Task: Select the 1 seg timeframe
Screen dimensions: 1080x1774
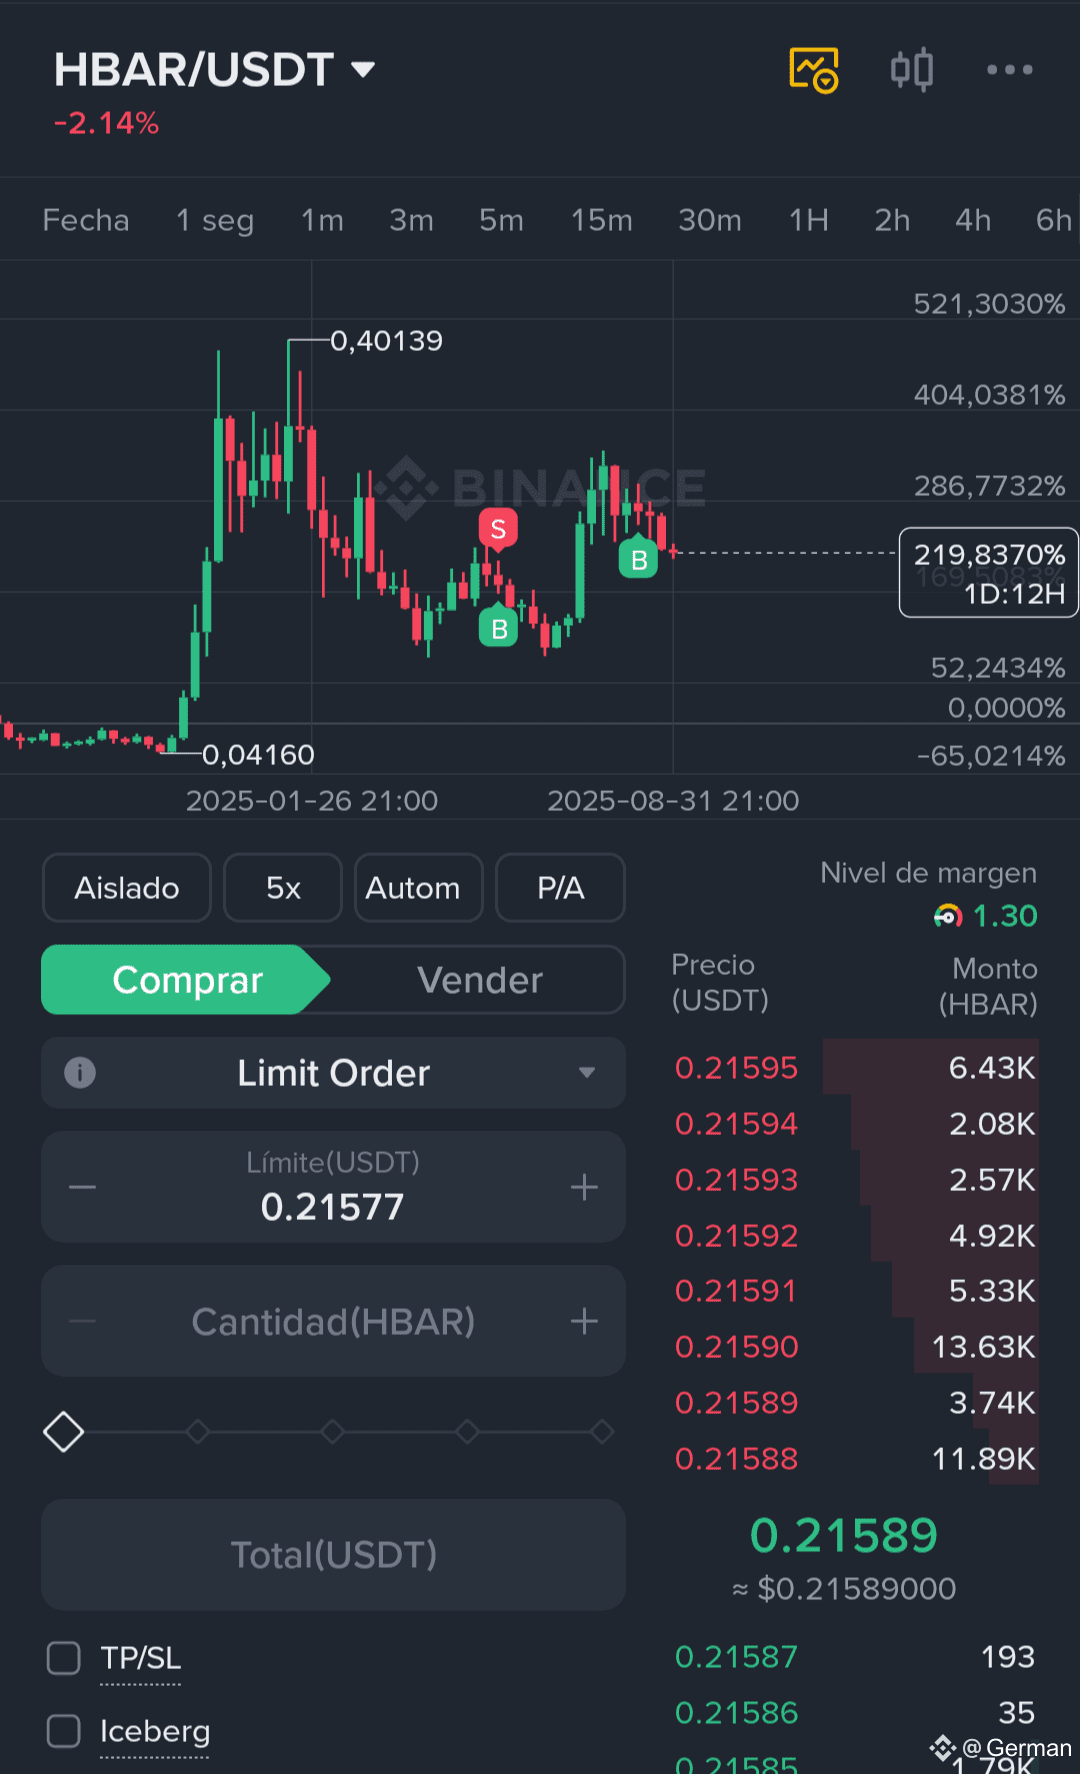Action: tap(215, 220)
